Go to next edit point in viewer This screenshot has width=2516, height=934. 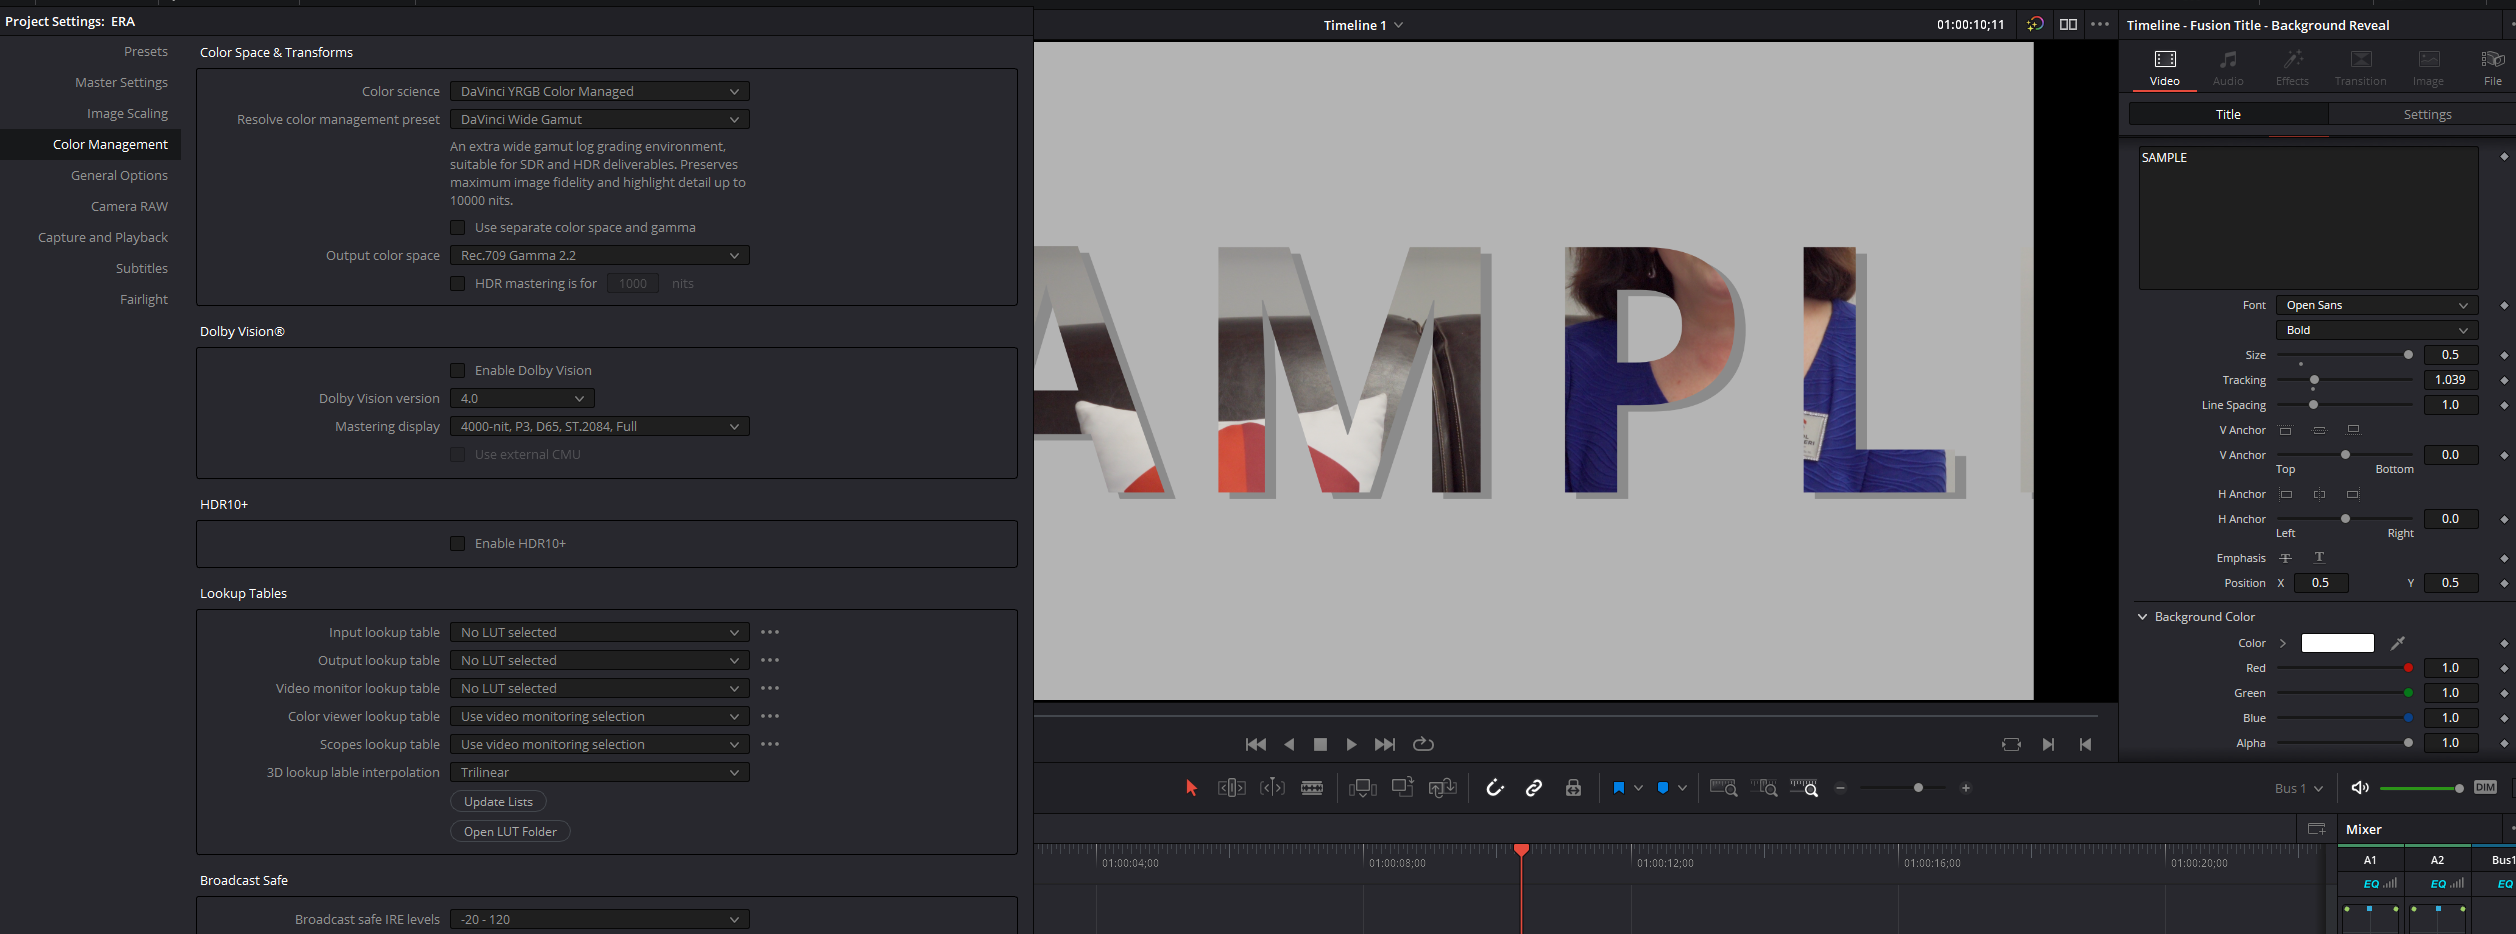2048,744
